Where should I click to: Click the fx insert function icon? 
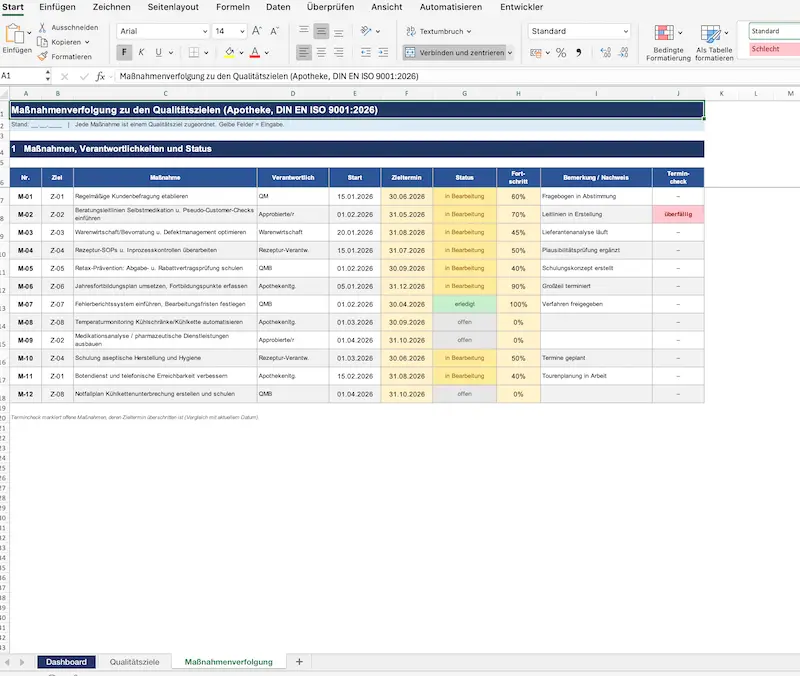click(x=101, y=77)
